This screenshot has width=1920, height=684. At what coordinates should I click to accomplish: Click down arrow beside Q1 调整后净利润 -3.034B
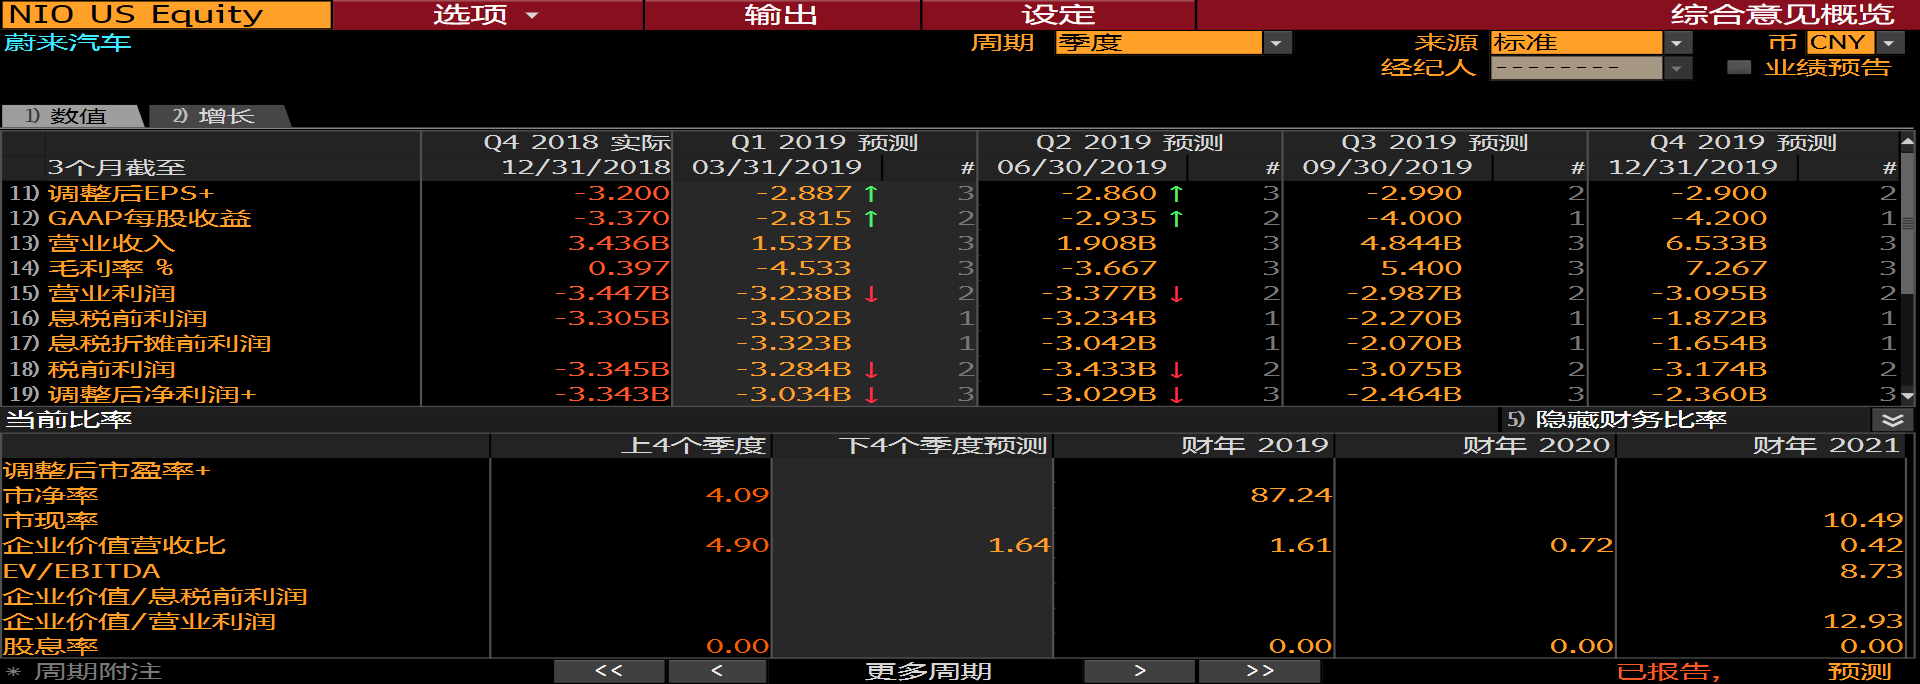(x=871, y=394)
